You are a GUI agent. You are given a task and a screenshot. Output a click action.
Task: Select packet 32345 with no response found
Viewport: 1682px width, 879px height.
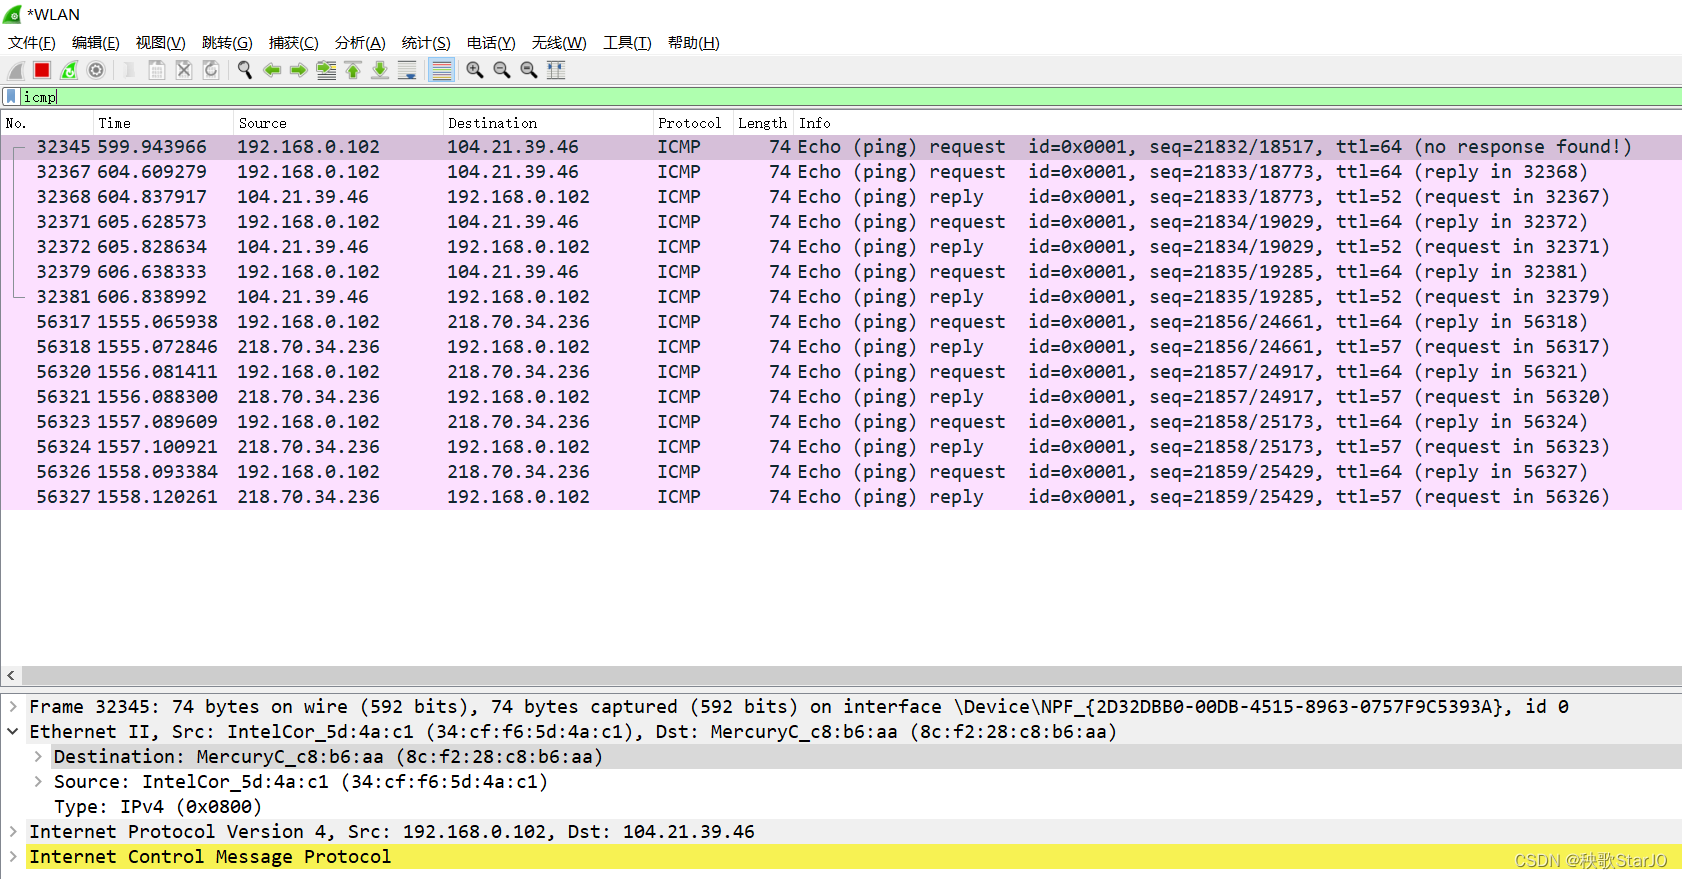(x=841, y=147)
